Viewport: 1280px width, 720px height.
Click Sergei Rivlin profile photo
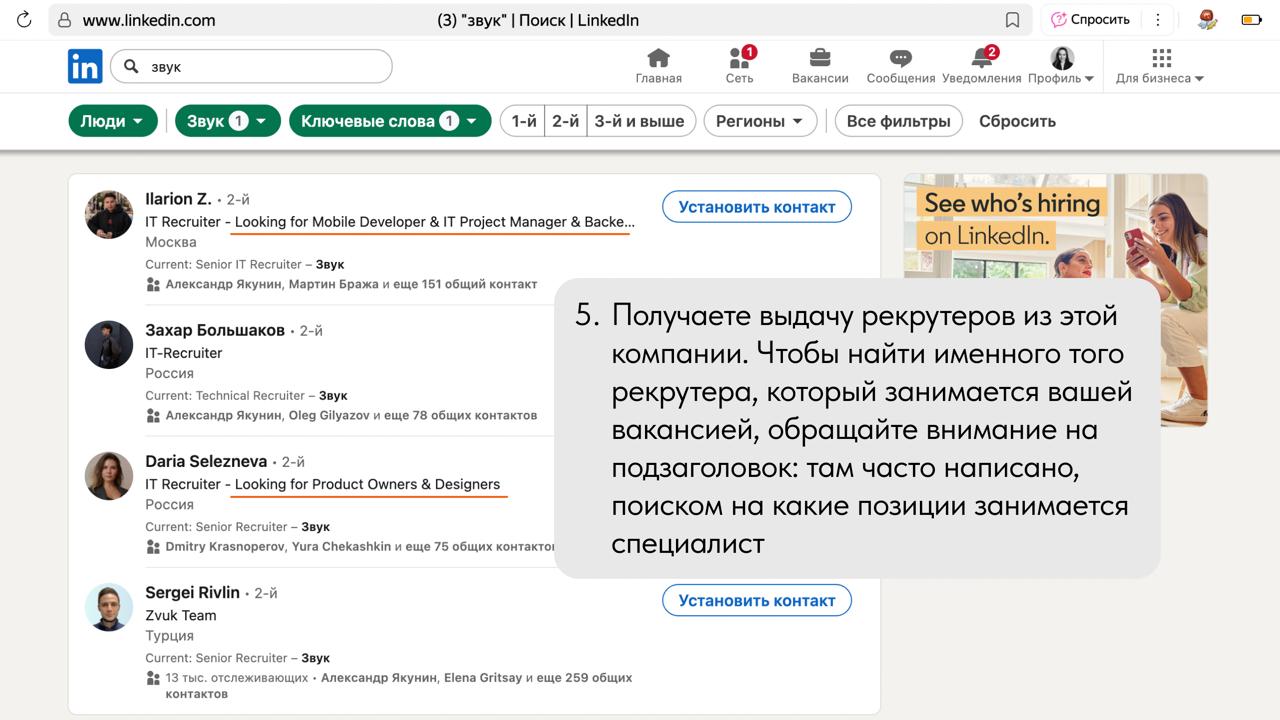click(109, 607)
